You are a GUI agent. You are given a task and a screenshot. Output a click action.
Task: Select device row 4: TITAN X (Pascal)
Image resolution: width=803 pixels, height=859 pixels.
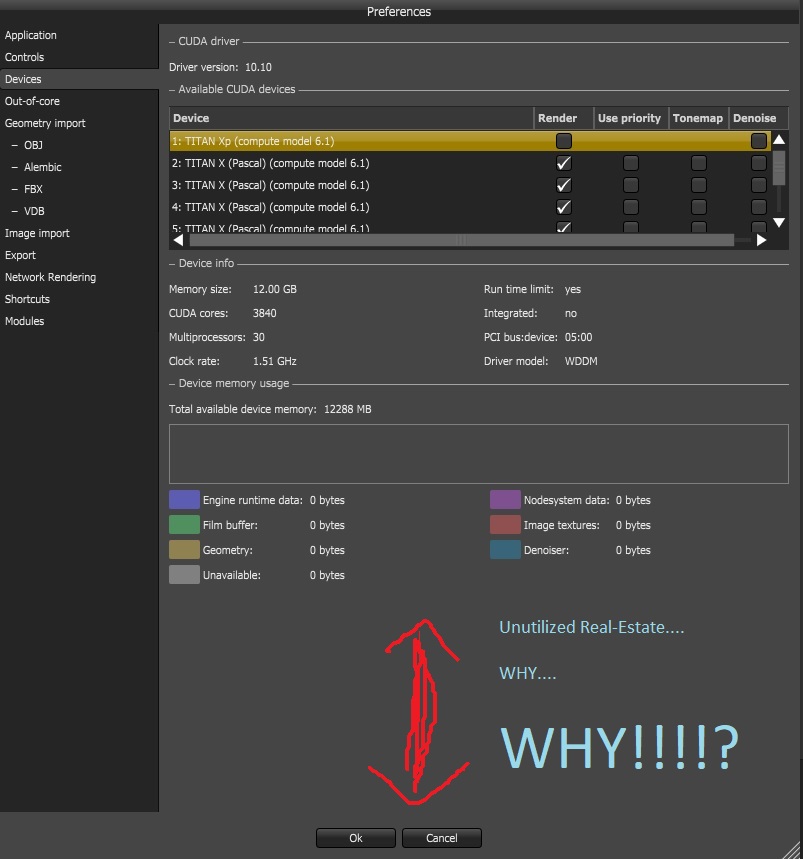(x=470, y=207)
